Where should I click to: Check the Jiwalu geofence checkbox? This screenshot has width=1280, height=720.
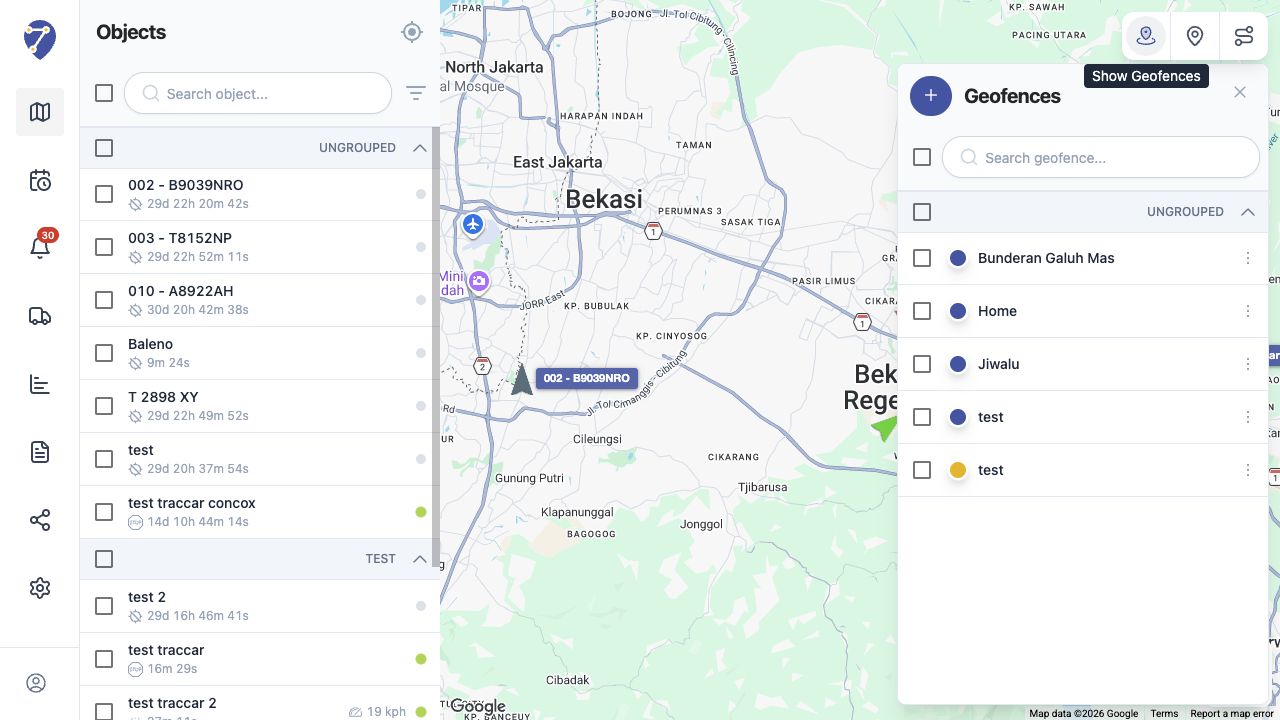coord(922,364)
